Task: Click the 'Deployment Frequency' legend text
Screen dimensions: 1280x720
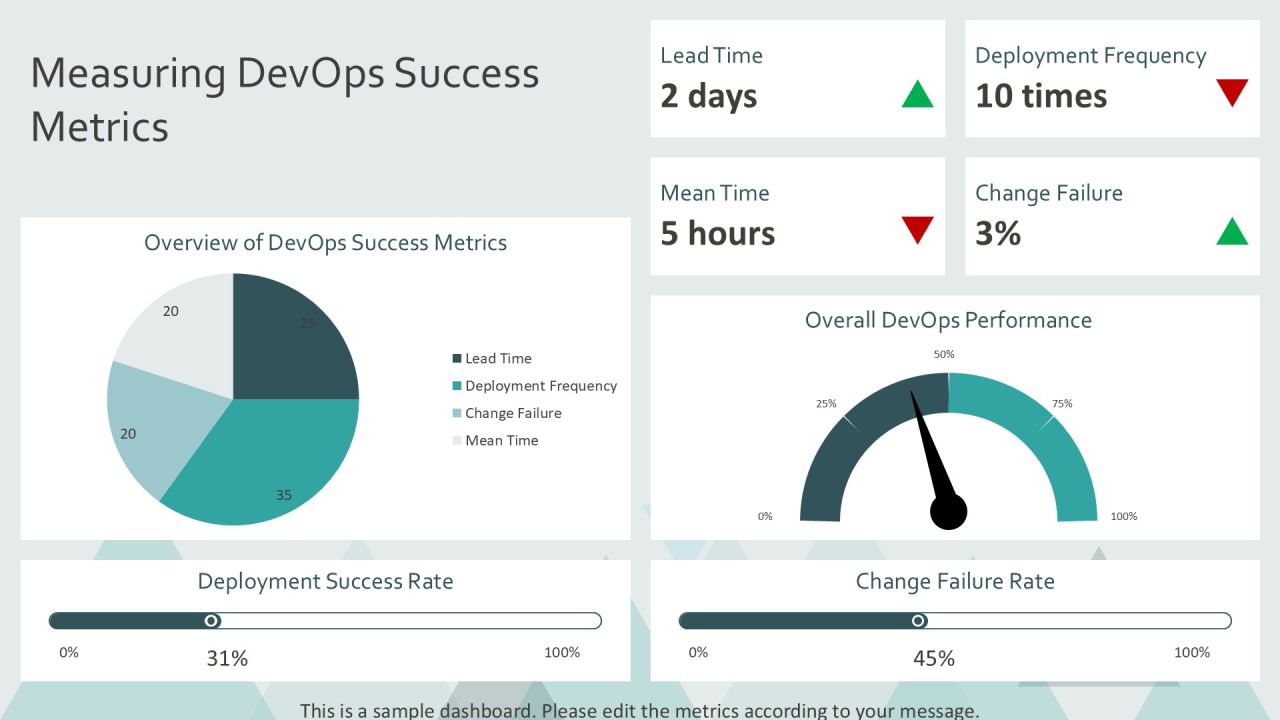Action: coord(541,386)
